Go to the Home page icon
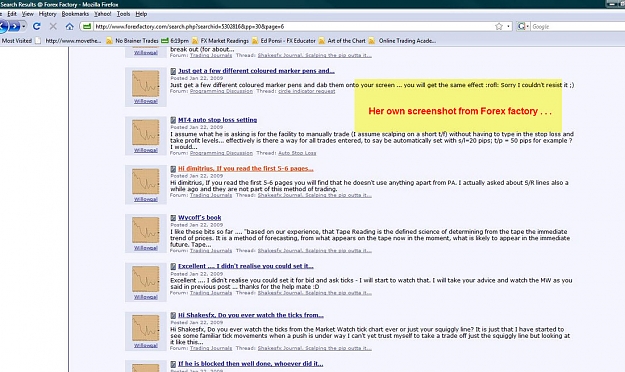Image resolution: width=625 pixels, height=372 pixels. (x=69, y=26)
